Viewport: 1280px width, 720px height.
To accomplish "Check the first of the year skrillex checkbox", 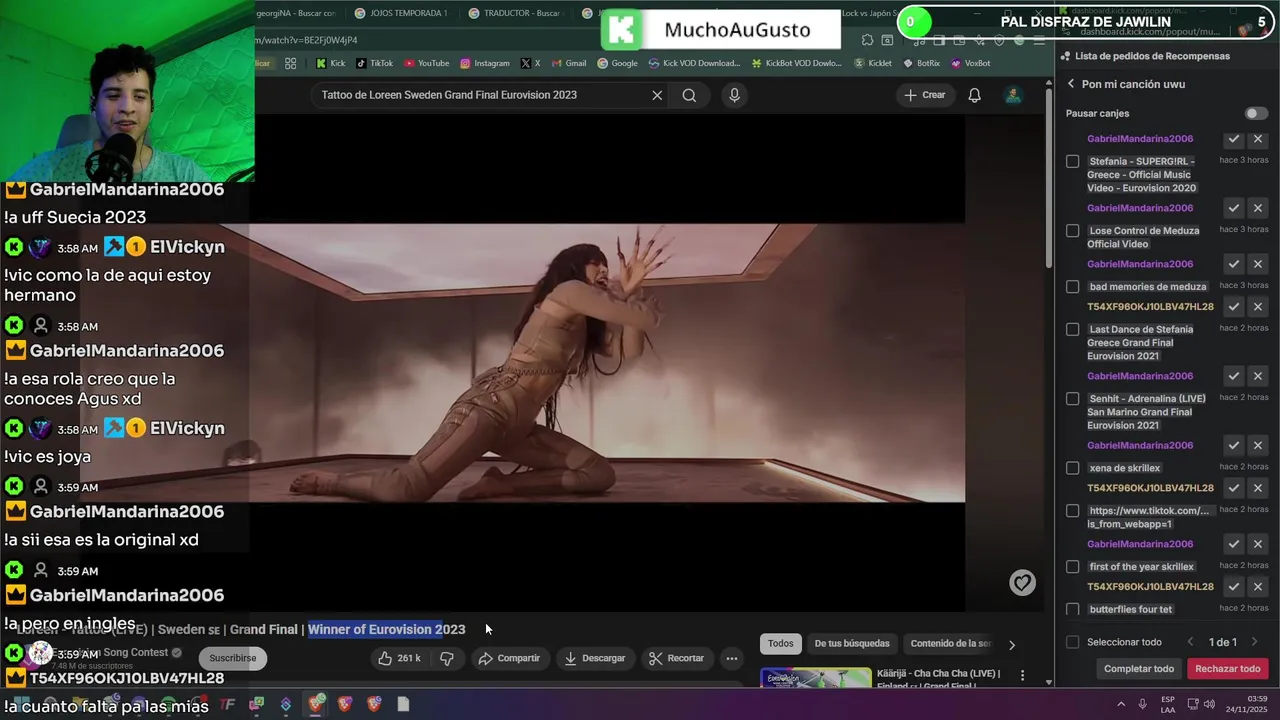I will pyautogui.click(x=1072, y=567).
